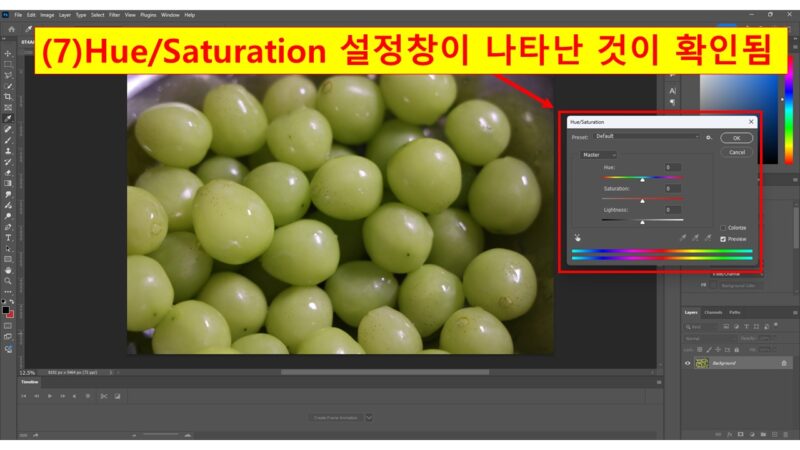Image resolution: width=800 pixels, height=450 pixels.
Task: Switch to the Paths tab
Action: (x=734, y=312)
